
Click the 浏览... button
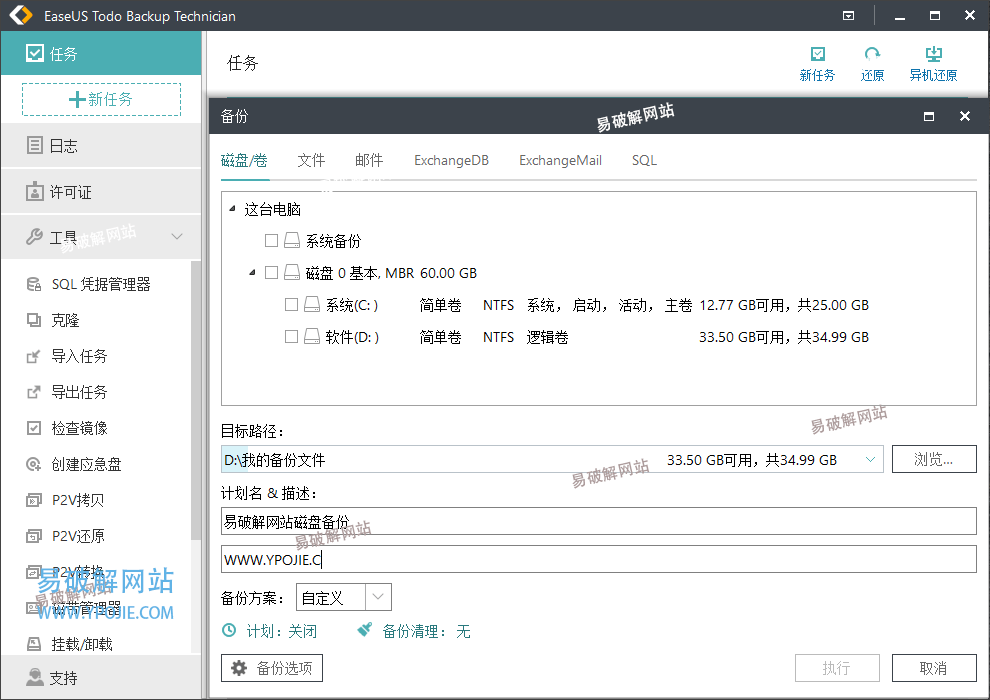933,460
